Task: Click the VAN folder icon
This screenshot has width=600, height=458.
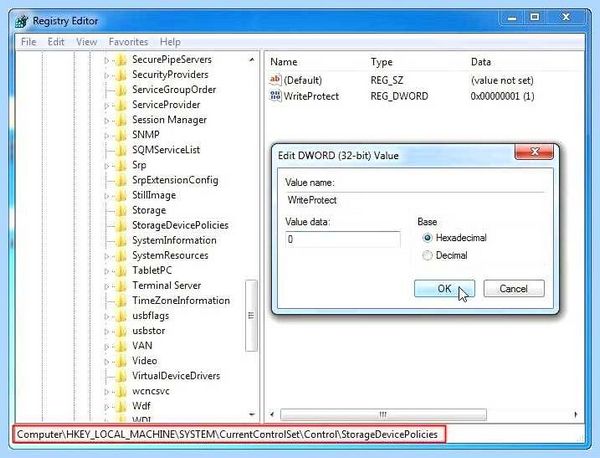Action: coord(121,346)
